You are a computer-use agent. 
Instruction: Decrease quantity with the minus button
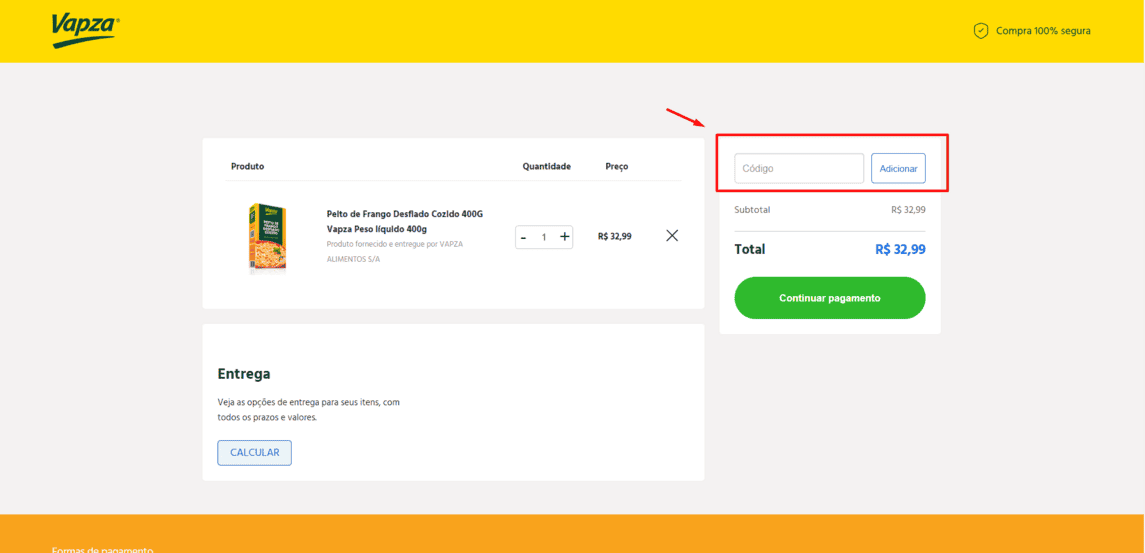point(524,237)
